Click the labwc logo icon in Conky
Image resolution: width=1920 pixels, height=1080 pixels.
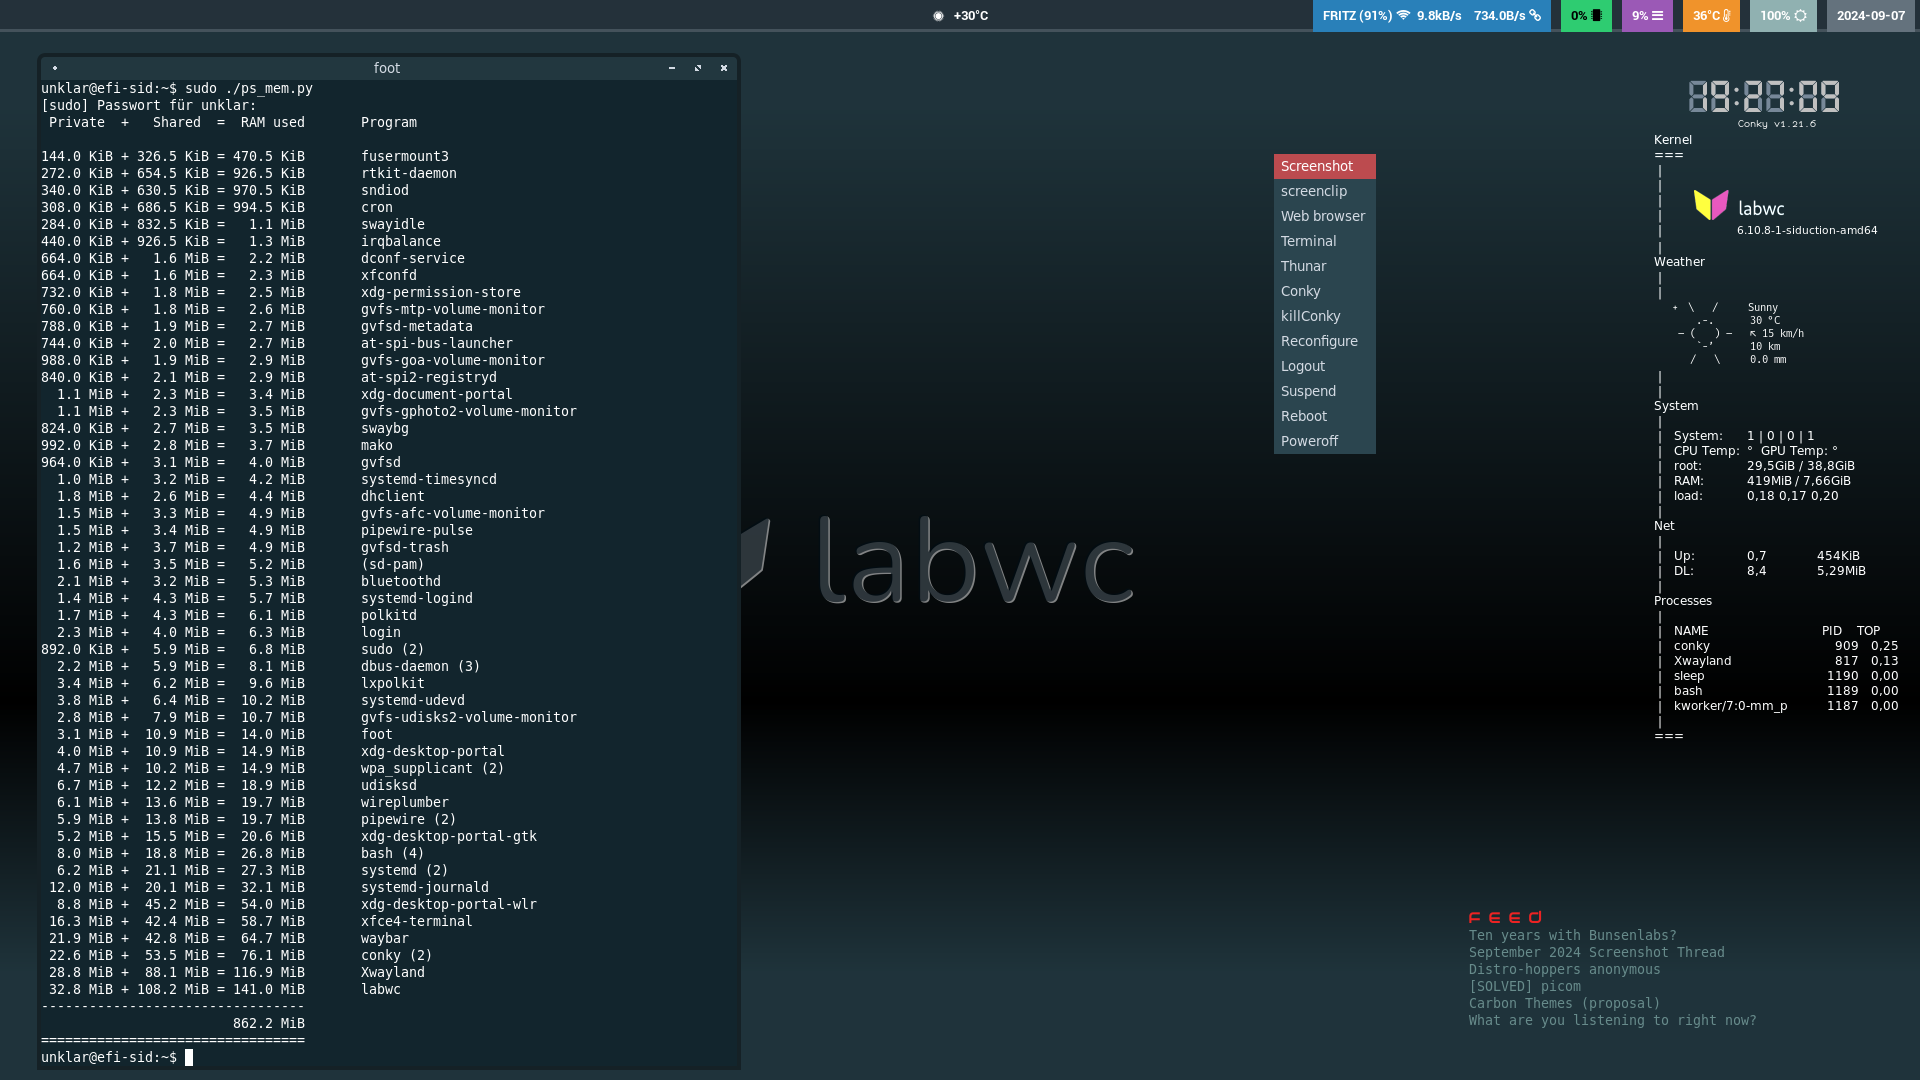click(x=1711, y=205)
